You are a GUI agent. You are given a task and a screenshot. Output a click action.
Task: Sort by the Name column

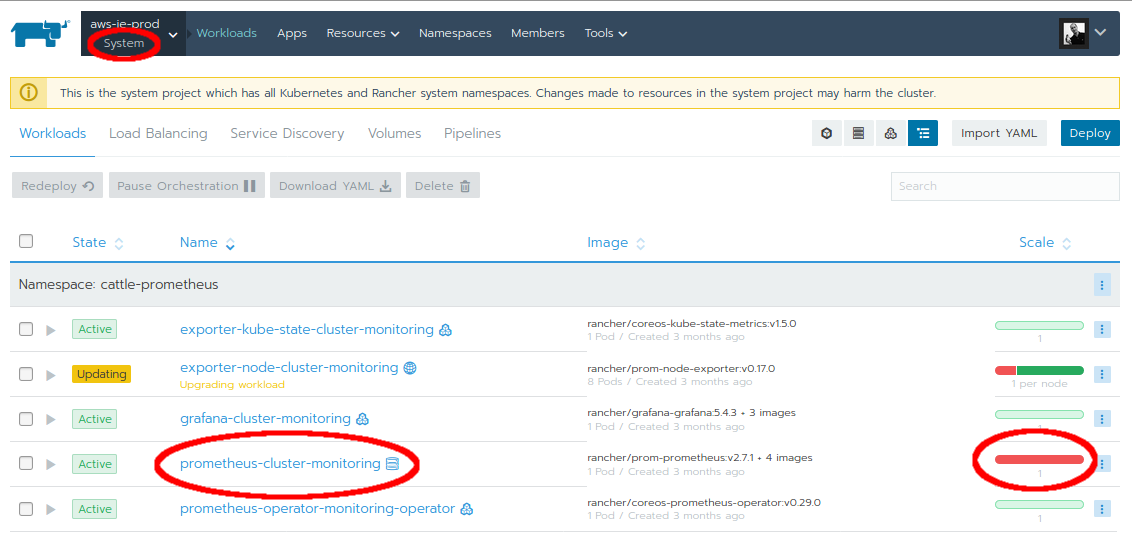(x=207, y=243)
